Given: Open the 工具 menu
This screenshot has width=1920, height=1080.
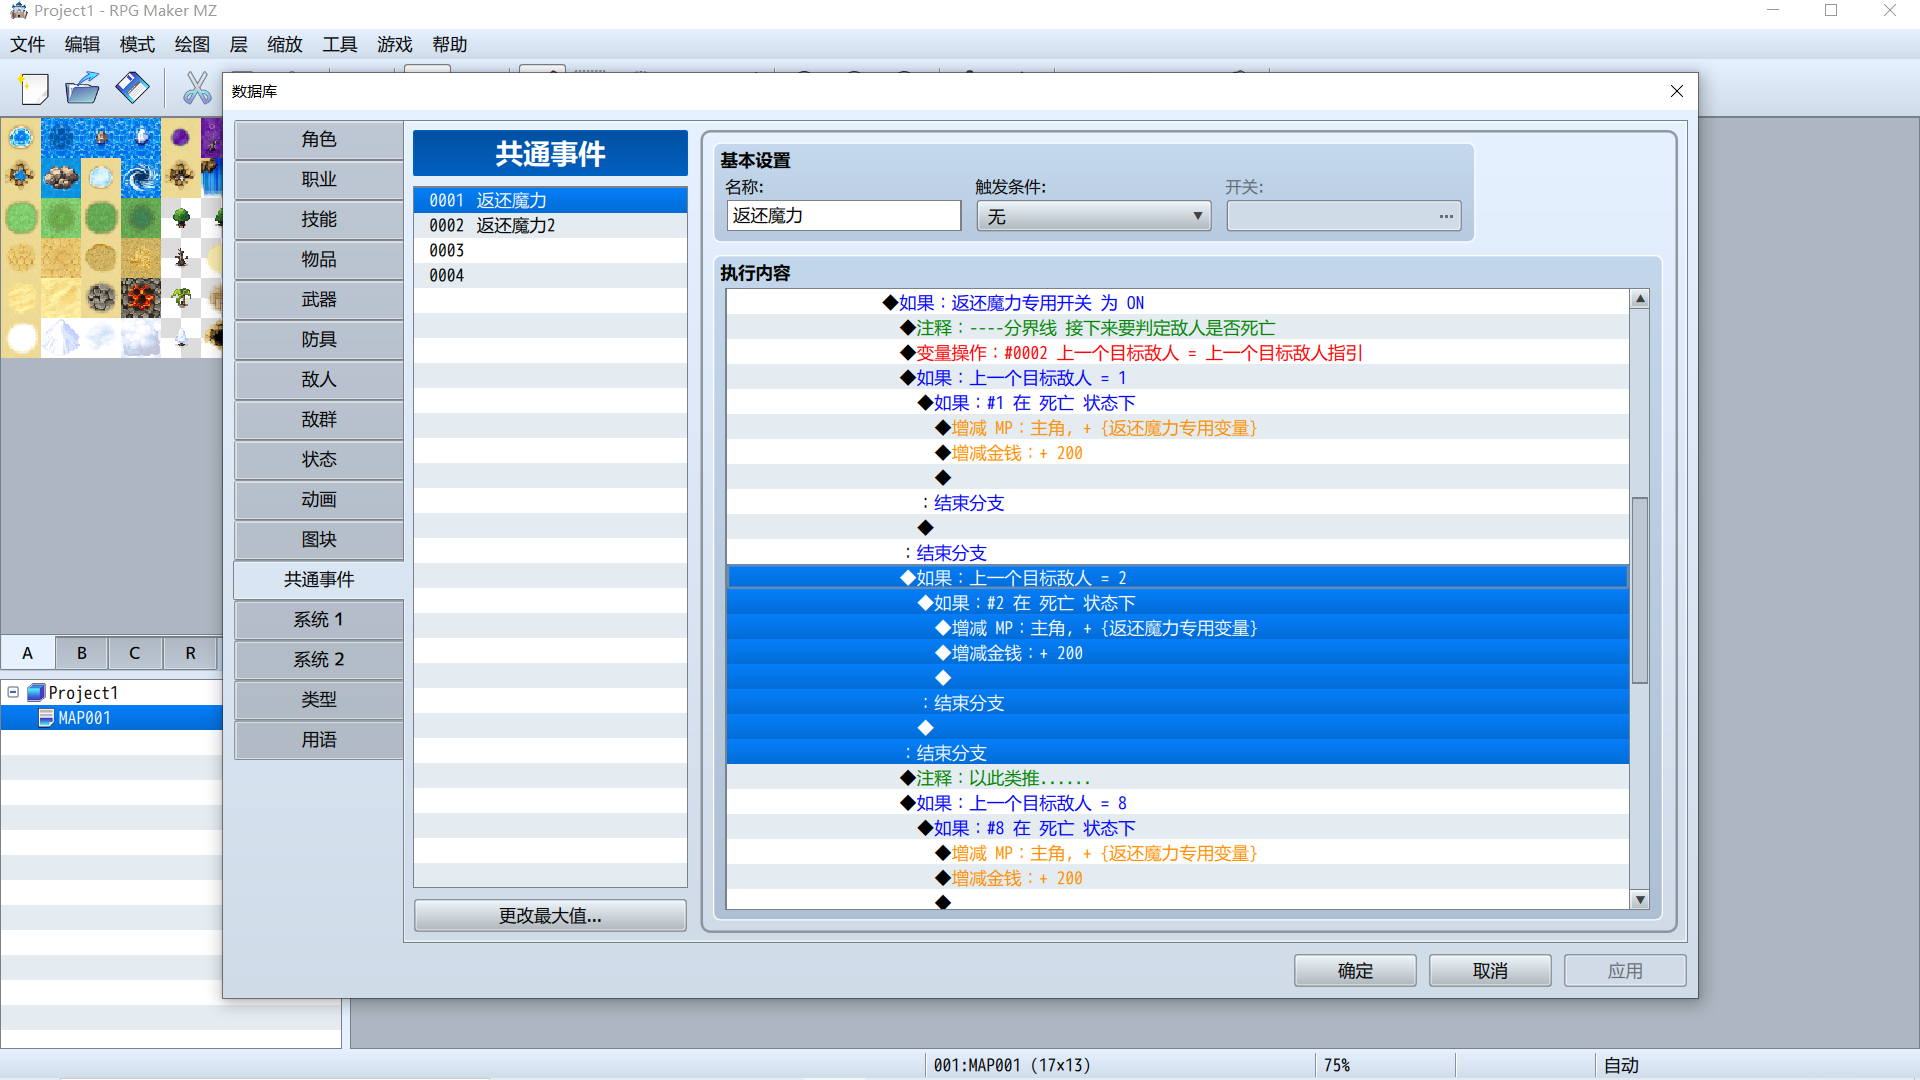Looking at the screenshot, I should tap(340, 44).
